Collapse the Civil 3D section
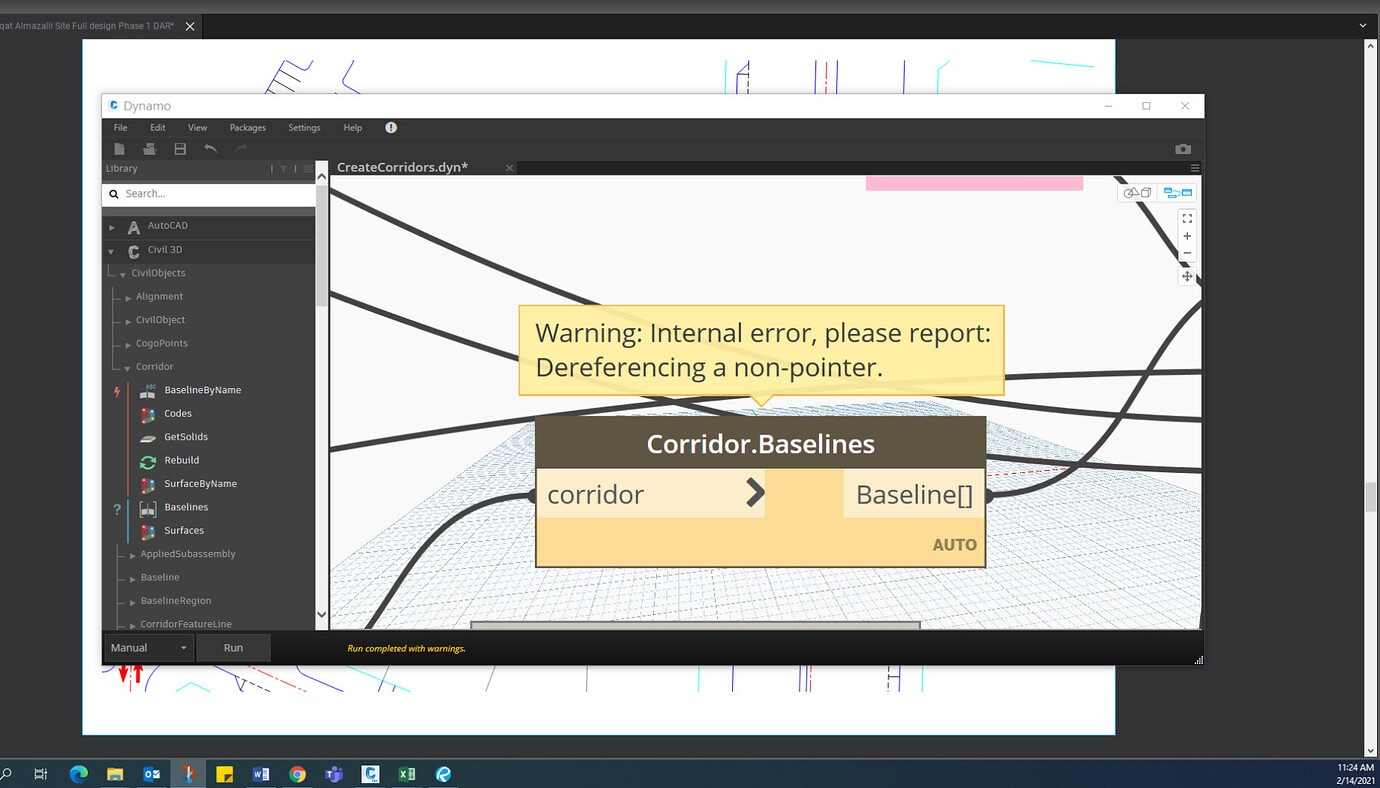Viewport: 1380px width, 788px height. coord(111,251)
